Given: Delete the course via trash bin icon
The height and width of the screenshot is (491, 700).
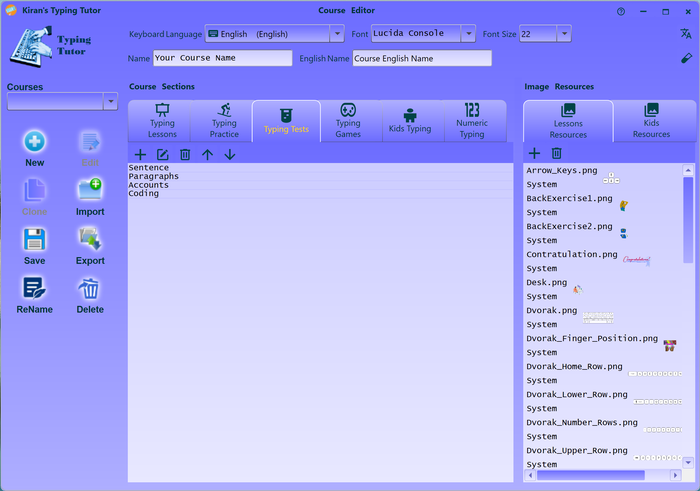Looking at the screenshot, I should pos(89,289).
